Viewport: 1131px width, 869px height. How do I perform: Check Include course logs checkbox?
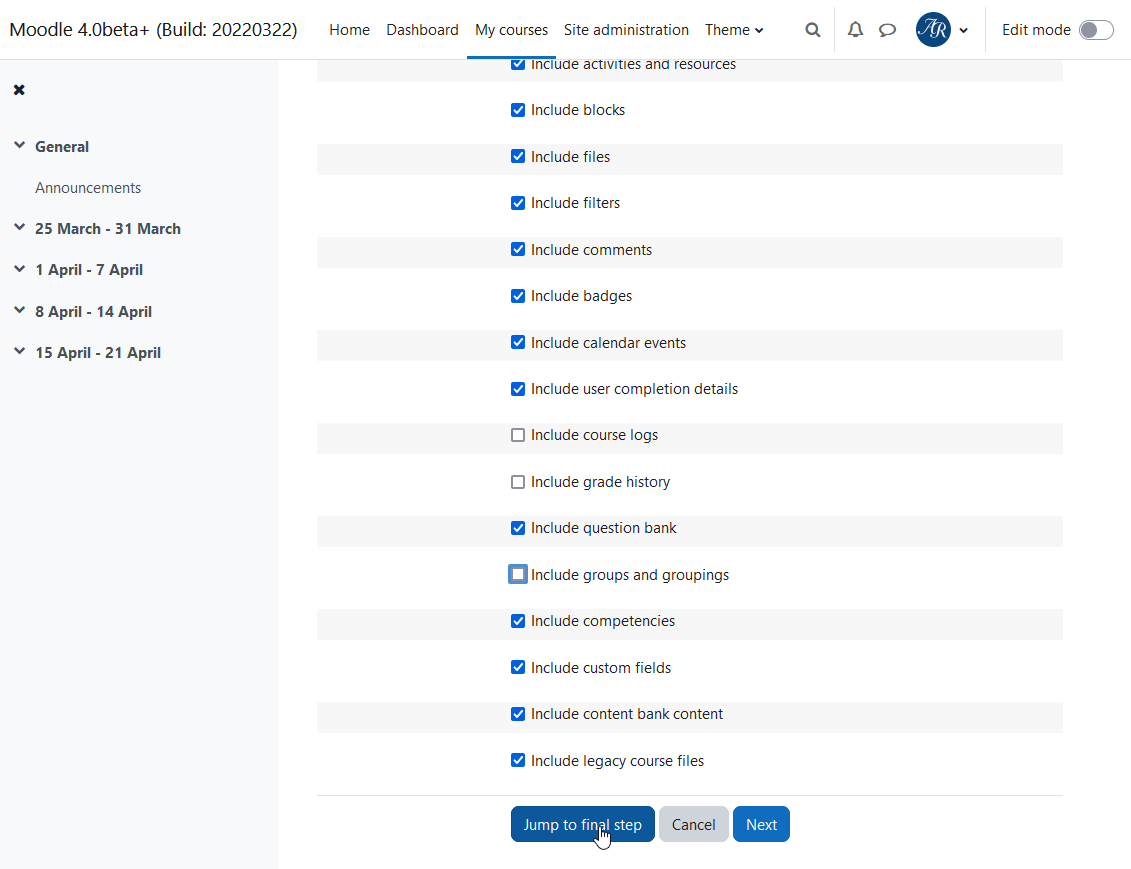coord(518,435)
